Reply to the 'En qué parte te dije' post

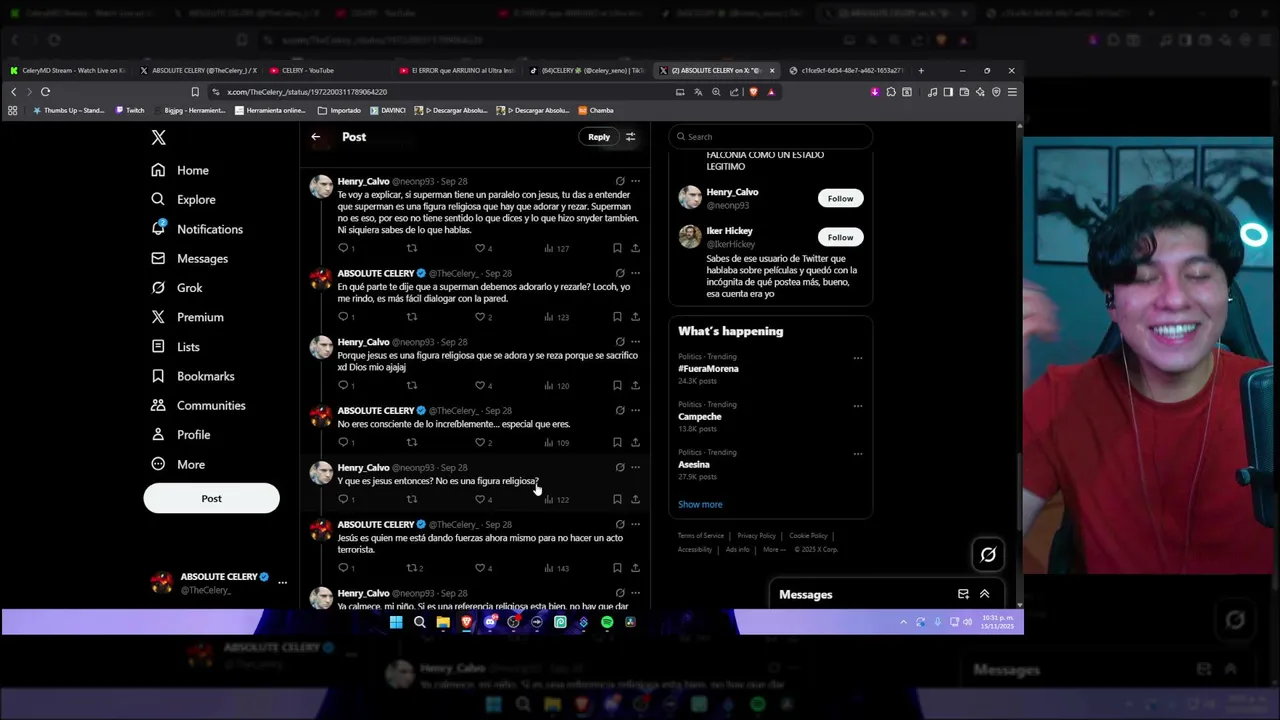point(345,317)
